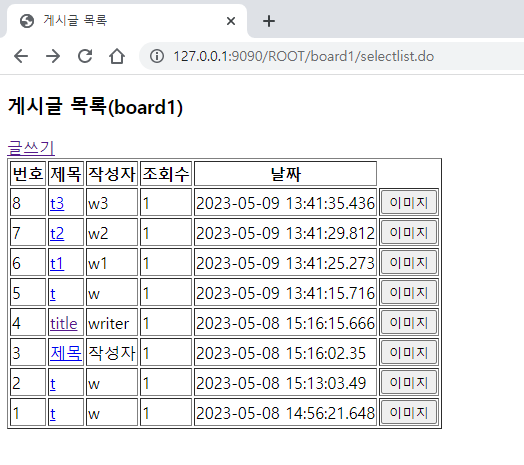Close the 게시글 목록 tab
The height and width of the screenshot is (465, 524).
click(x=231, y=21)
